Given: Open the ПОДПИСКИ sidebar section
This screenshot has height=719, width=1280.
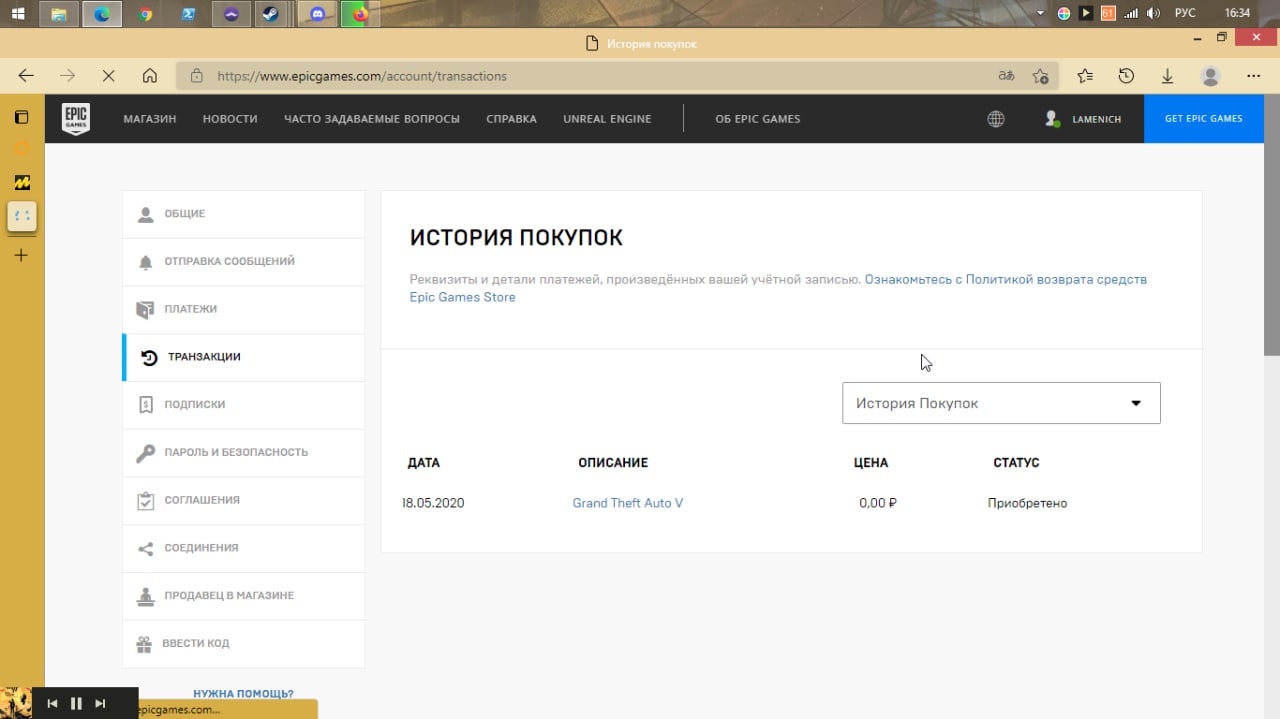Looking at the screenshot, I should pos(244,405).
